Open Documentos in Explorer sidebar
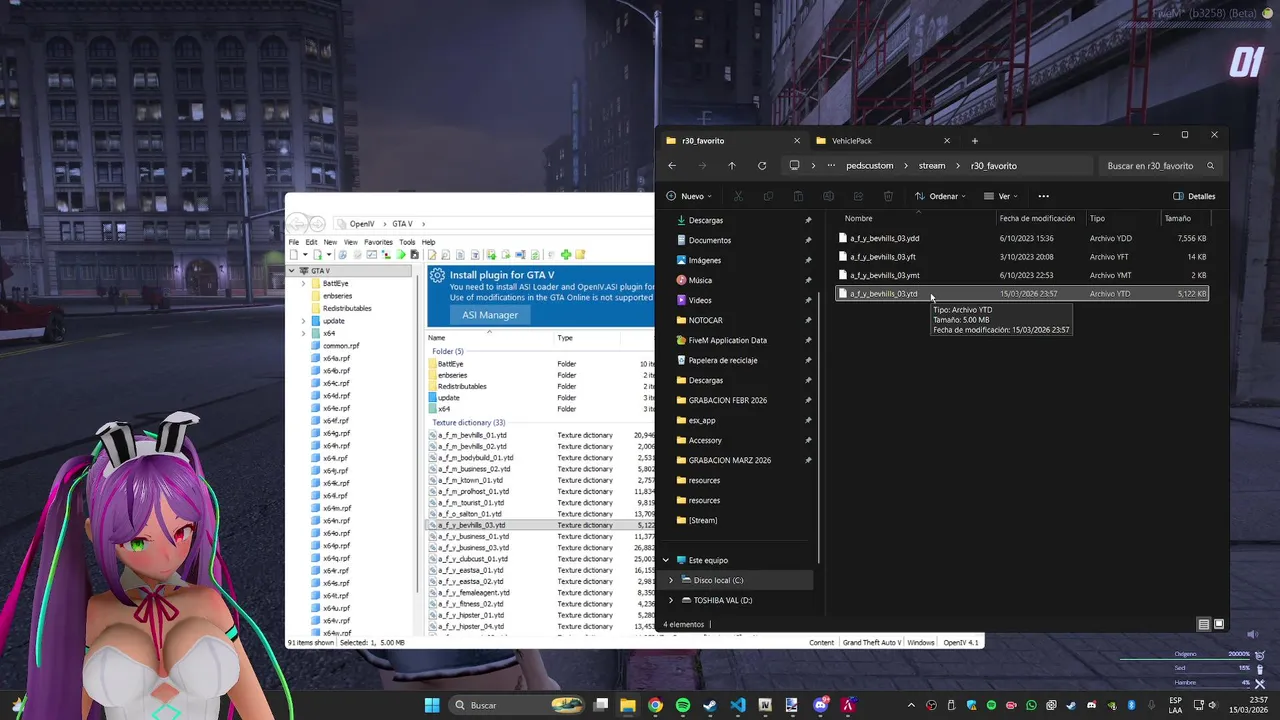The height and width of the screenshot is (720, 1280). 710,240
